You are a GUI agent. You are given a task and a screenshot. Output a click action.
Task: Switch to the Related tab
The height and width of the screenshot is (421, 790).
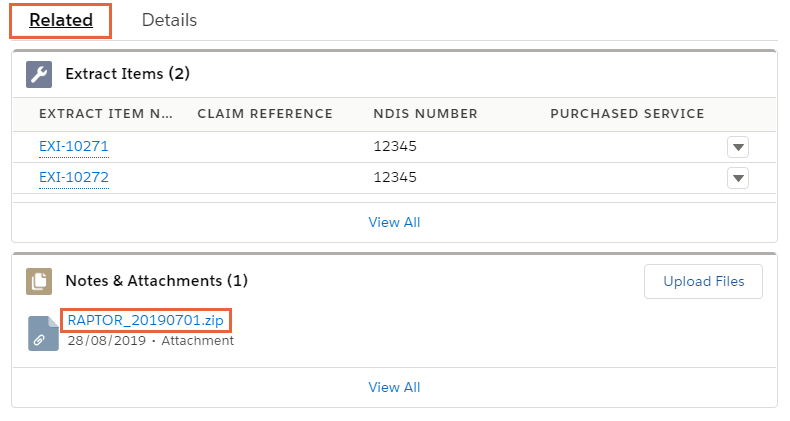(x=61, y=20)
